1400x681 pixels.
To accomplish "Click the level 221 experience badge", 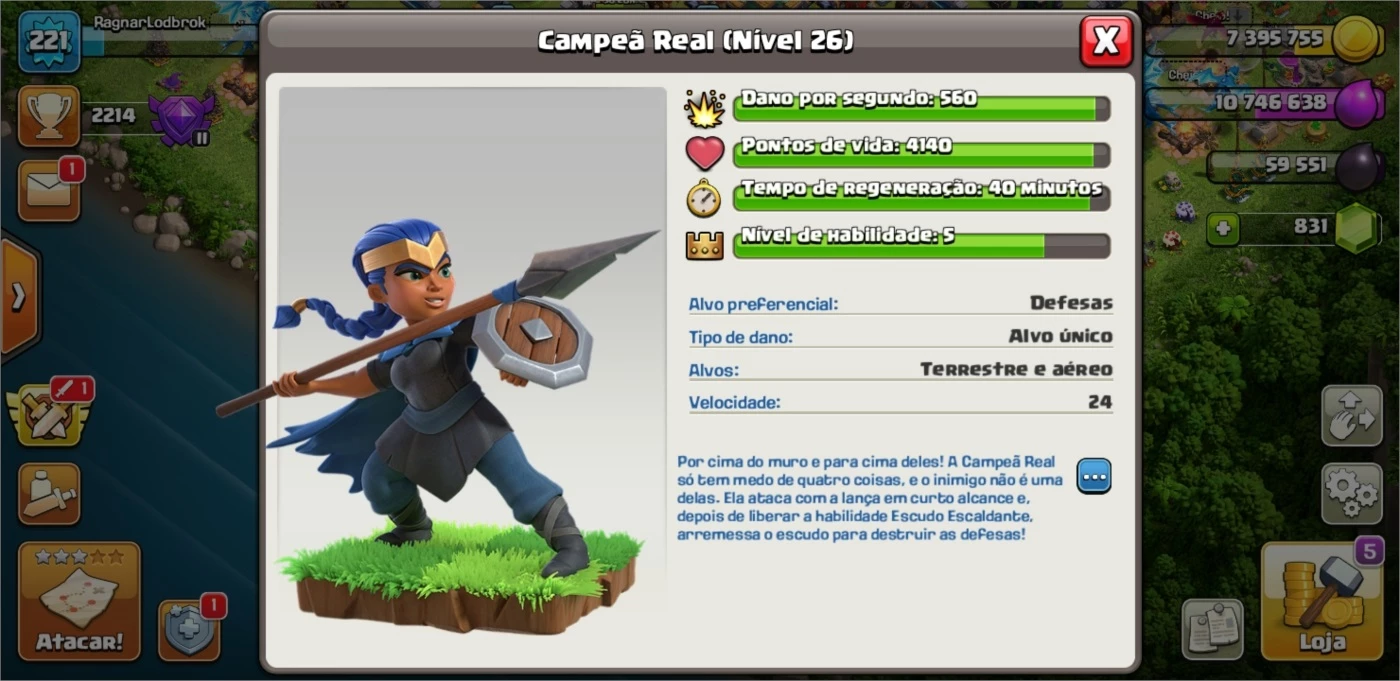I will click(49, 42).
